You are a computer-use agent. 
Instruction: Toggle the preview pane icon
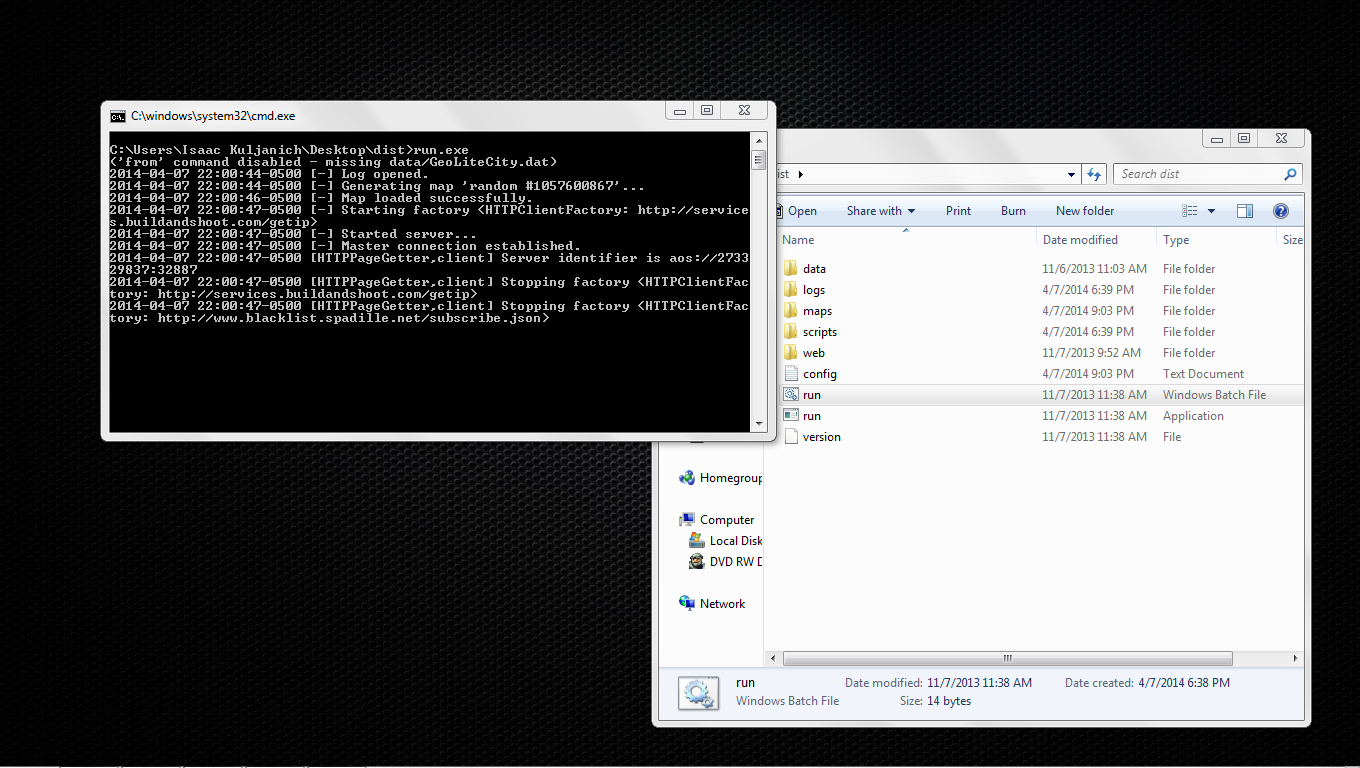click(x=1244, y=210)
